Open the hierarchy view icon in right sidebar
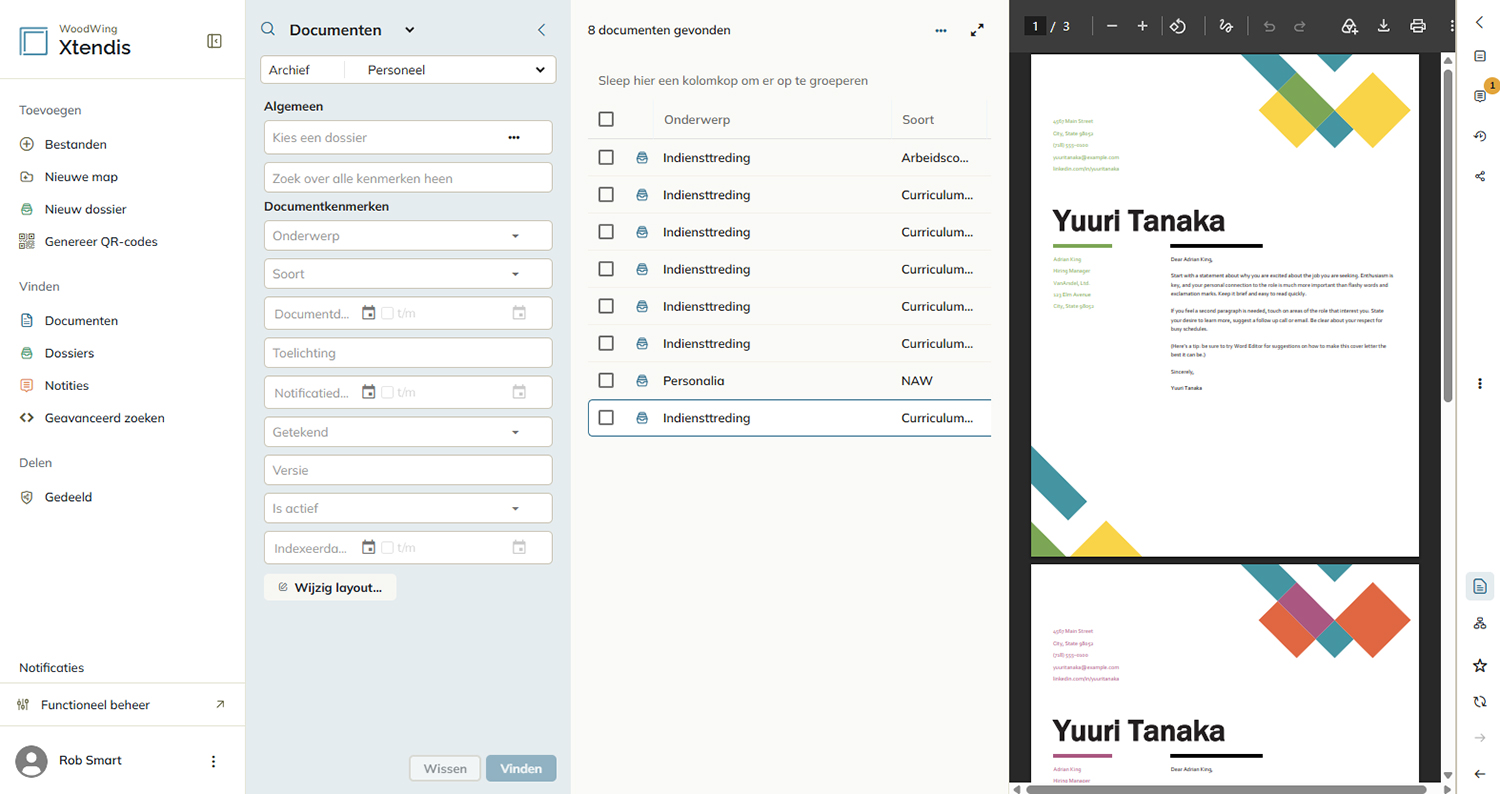This screenshot has height=794, width=1500. tap(1480, 624)
